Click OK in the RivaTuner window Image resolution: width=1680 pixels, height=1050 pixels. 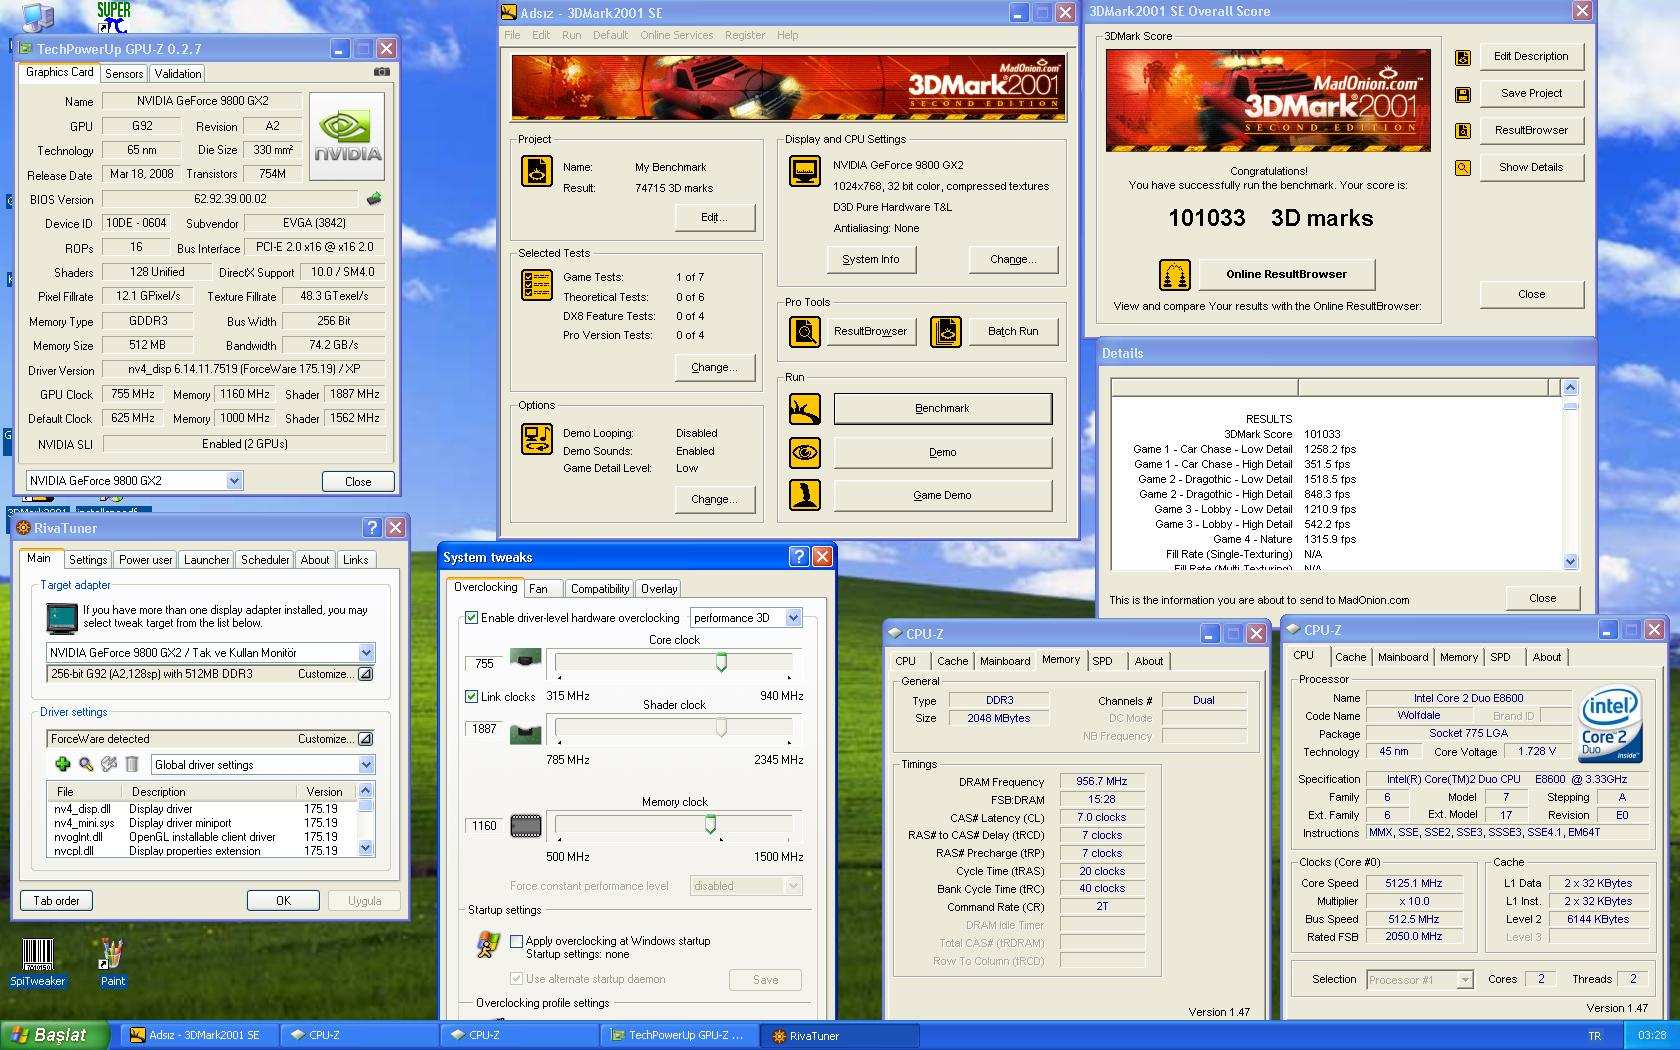pyautogui.click(x=283, y=900)
